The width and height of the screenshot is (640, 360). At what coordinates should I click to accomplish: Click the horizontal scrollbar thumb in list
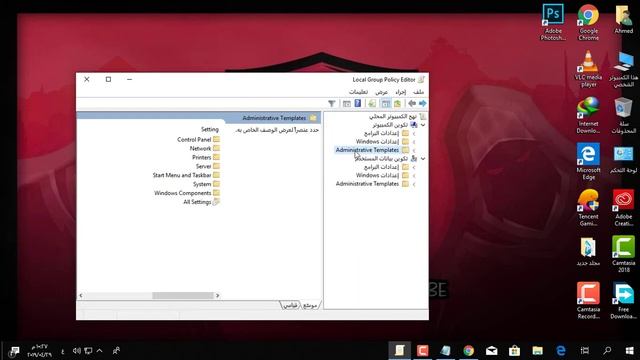(x=183, y=296)
